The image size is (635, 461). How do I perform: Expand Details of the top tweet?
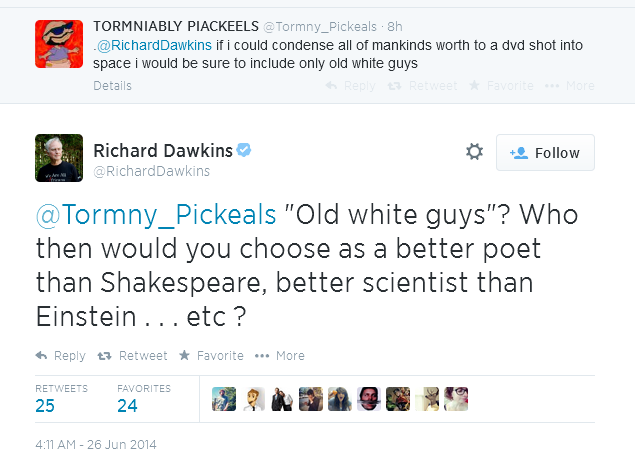click(x=112, y=86)
